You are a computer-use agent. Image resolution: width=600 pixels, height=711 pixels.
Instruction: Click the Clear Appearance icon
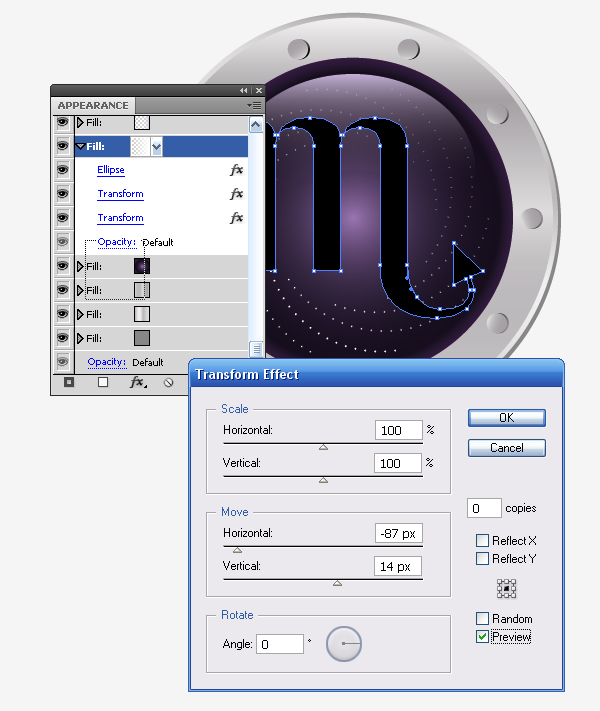pyautogui.click(x=168, y=383)
